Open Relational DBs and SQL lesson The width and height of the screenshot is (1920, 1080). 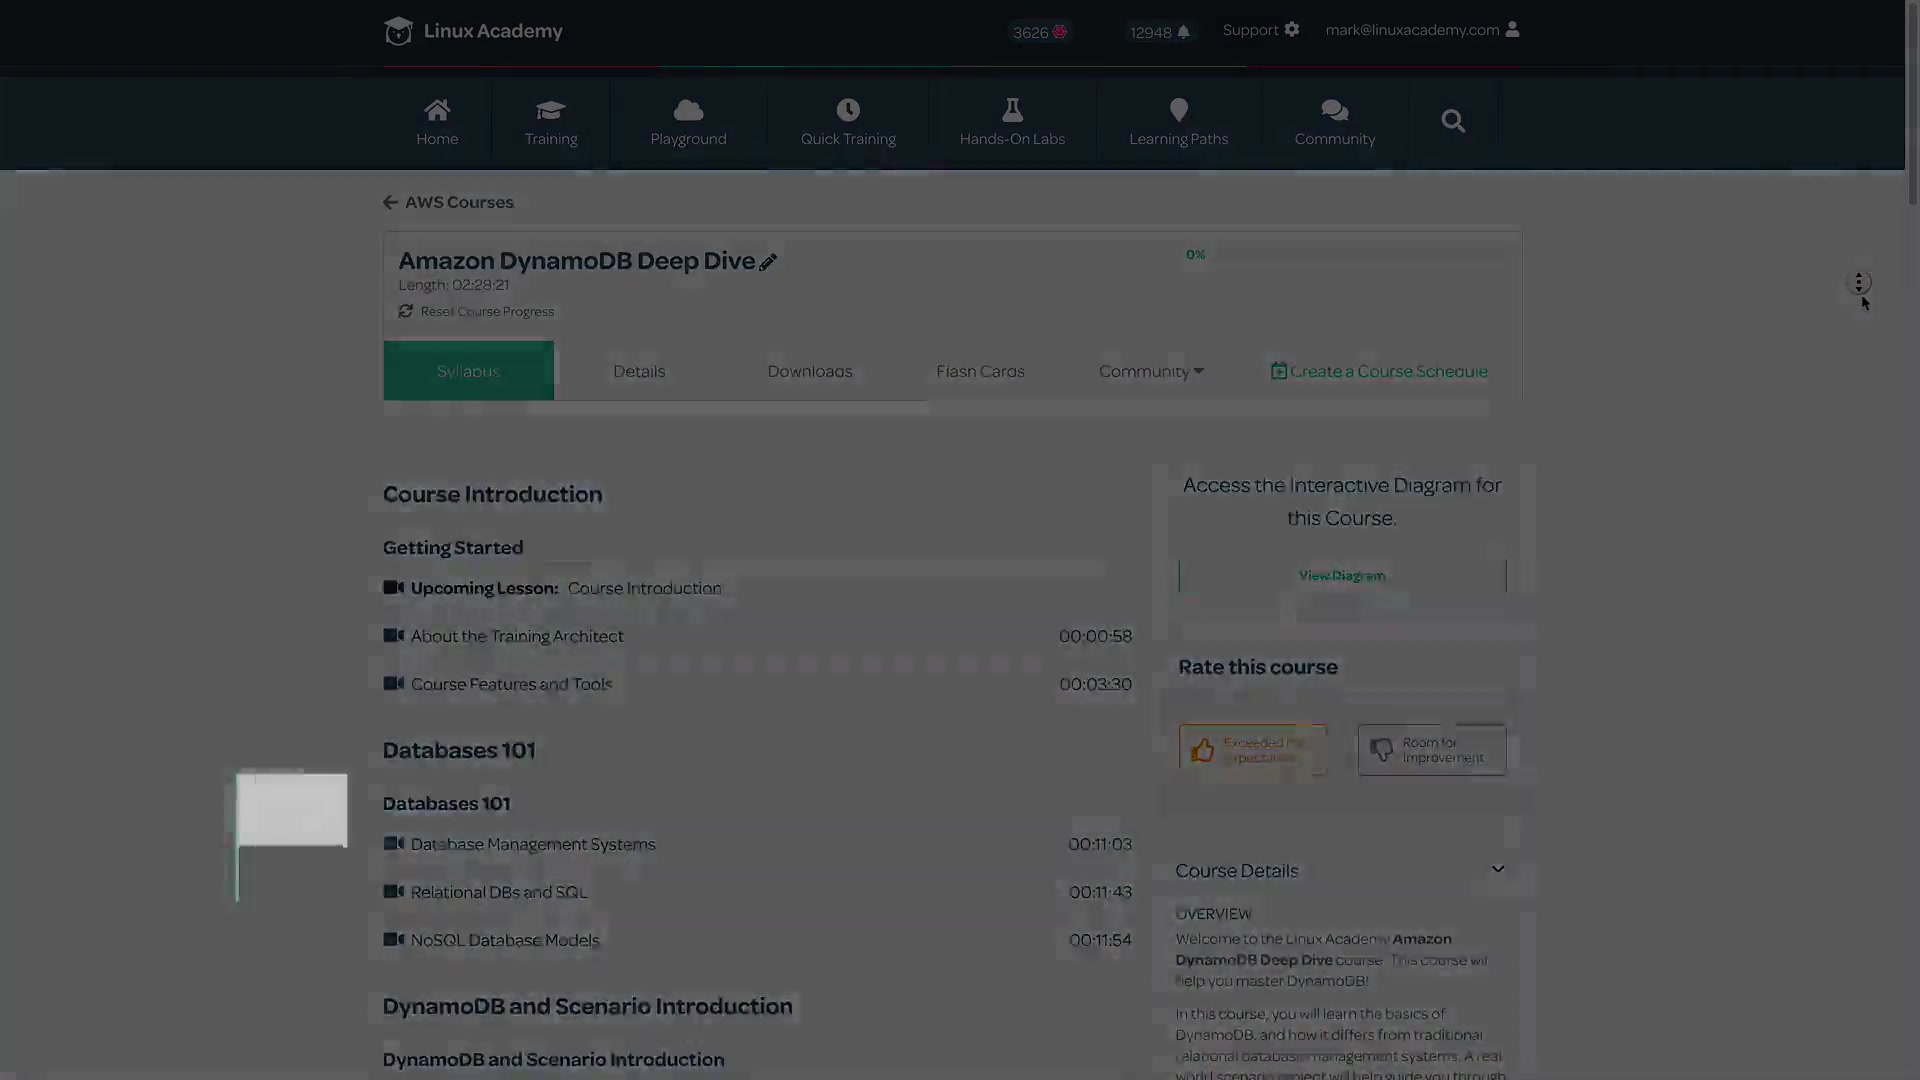pyautogui.click(x=499, y=892)
